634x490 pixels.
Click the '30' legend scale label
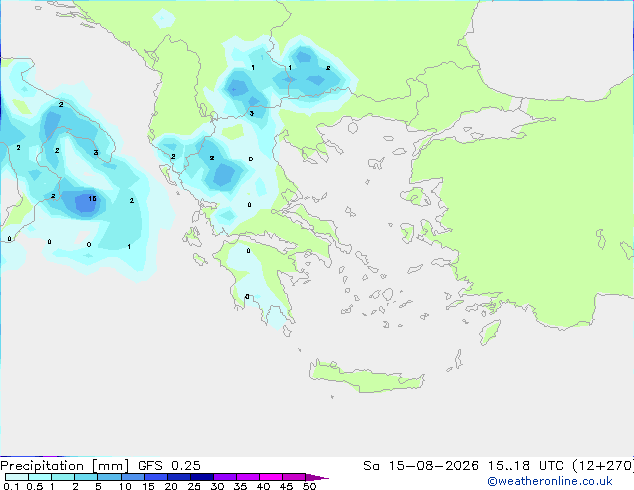(217, 486)
